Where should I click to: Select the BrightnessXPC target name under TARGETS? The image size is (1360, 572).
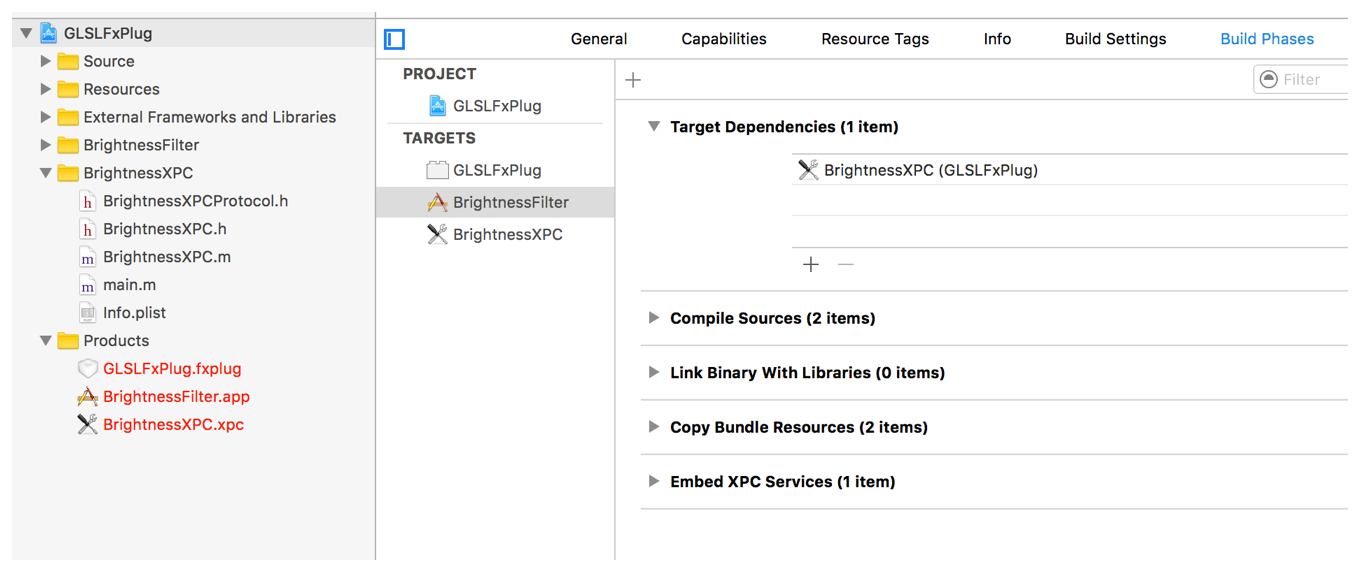508,234
